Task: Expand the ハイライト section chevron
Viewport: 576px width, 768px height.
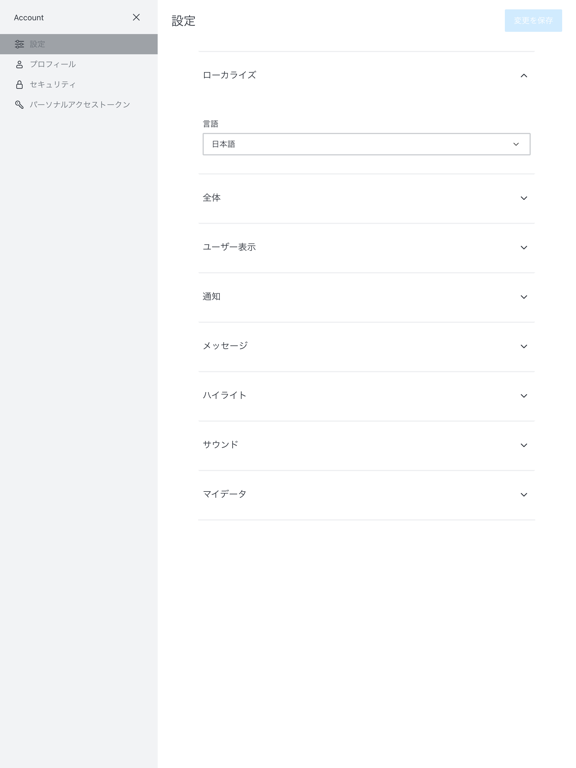Action: coord(524,396)
